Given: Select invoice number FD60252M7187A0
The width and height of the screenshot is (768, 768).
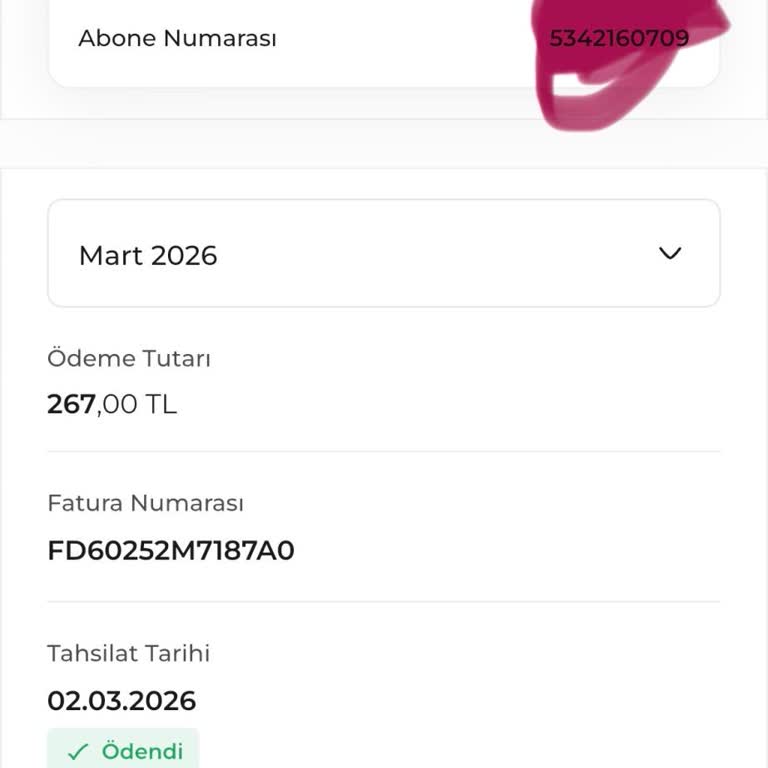Looking at the screenshot, I should click(171, 551).
